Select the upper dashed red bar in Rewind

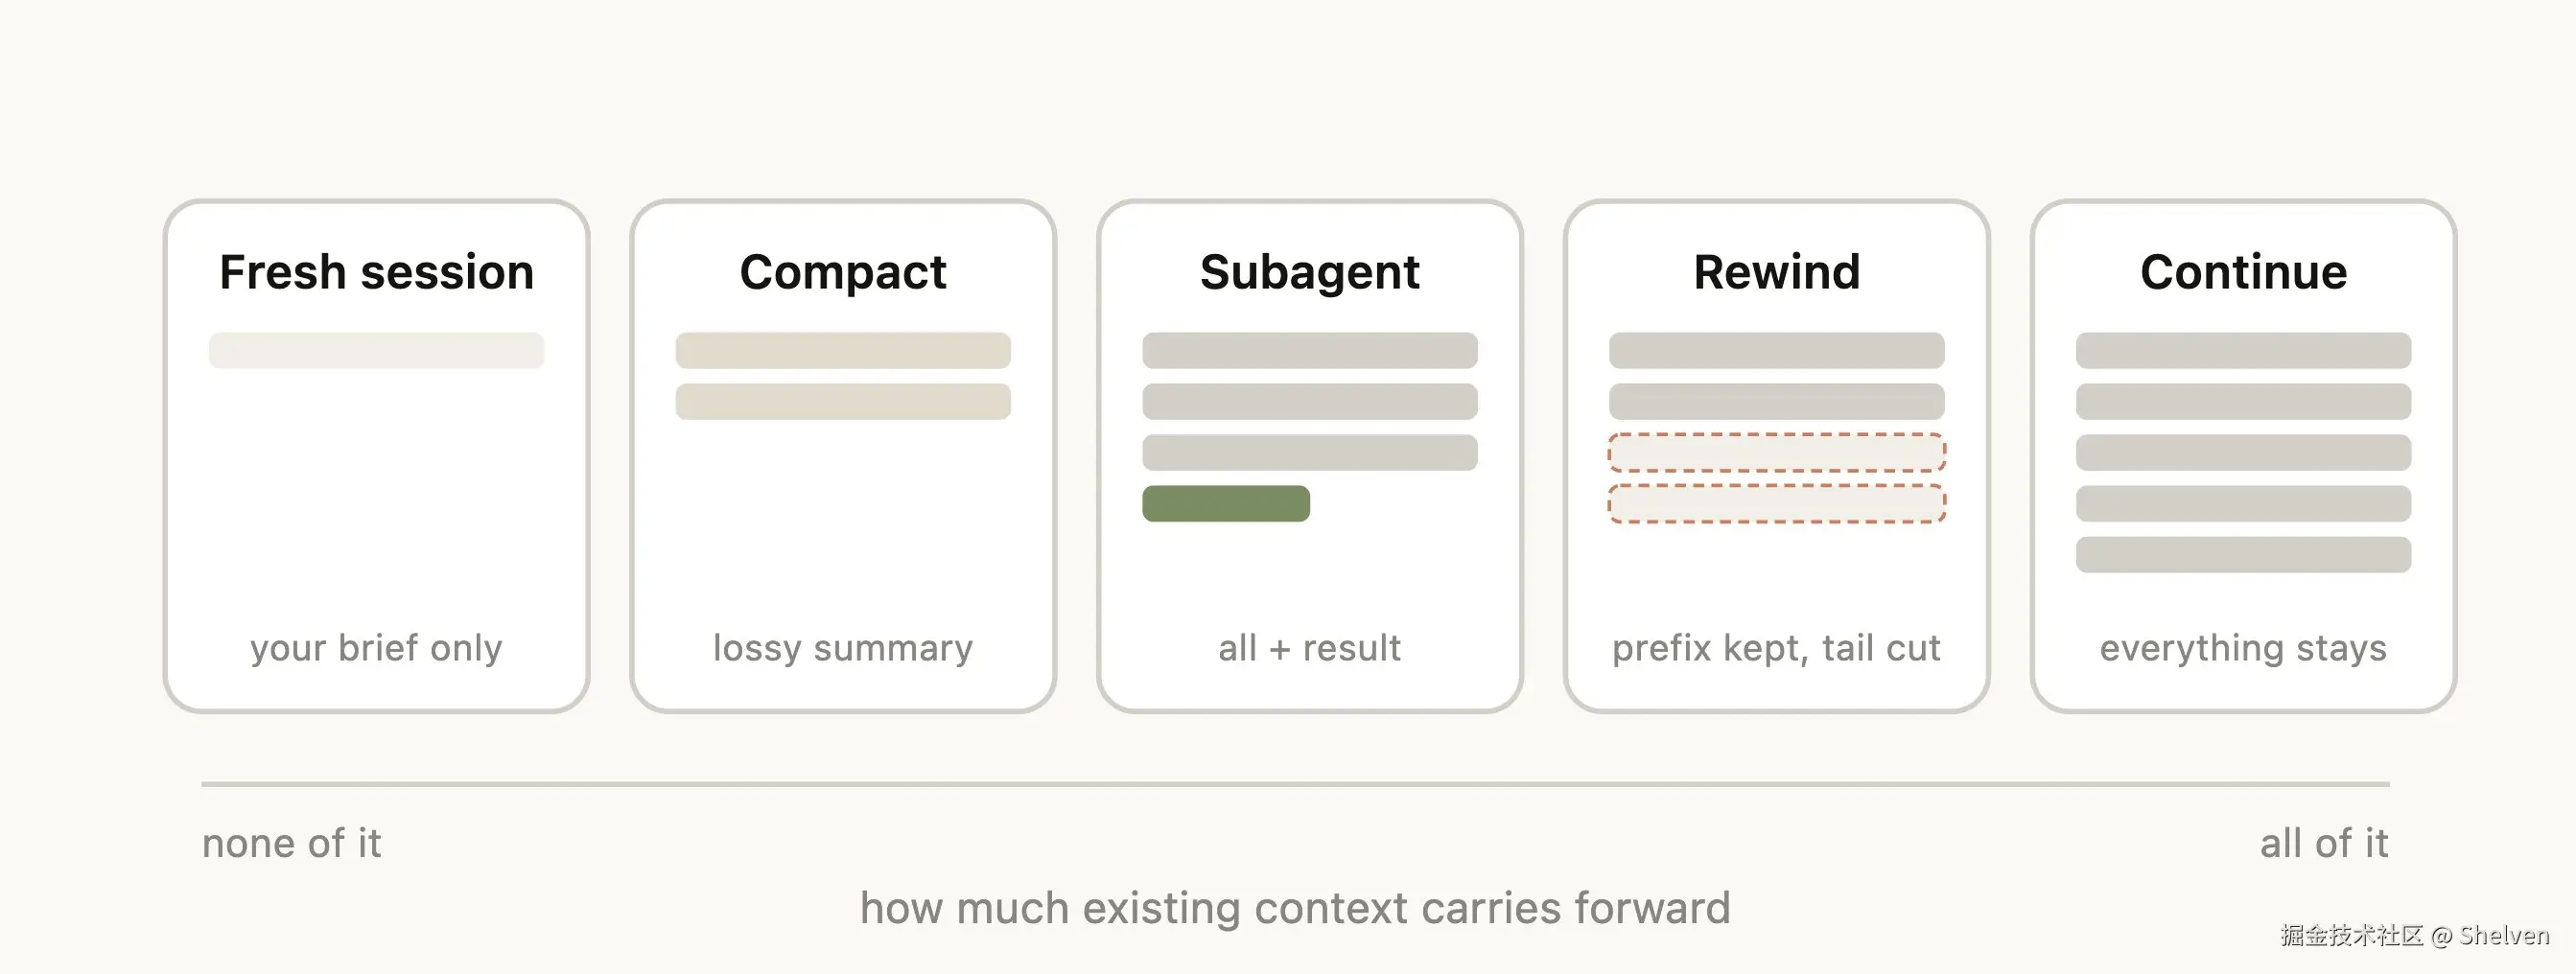(1776, 452)
